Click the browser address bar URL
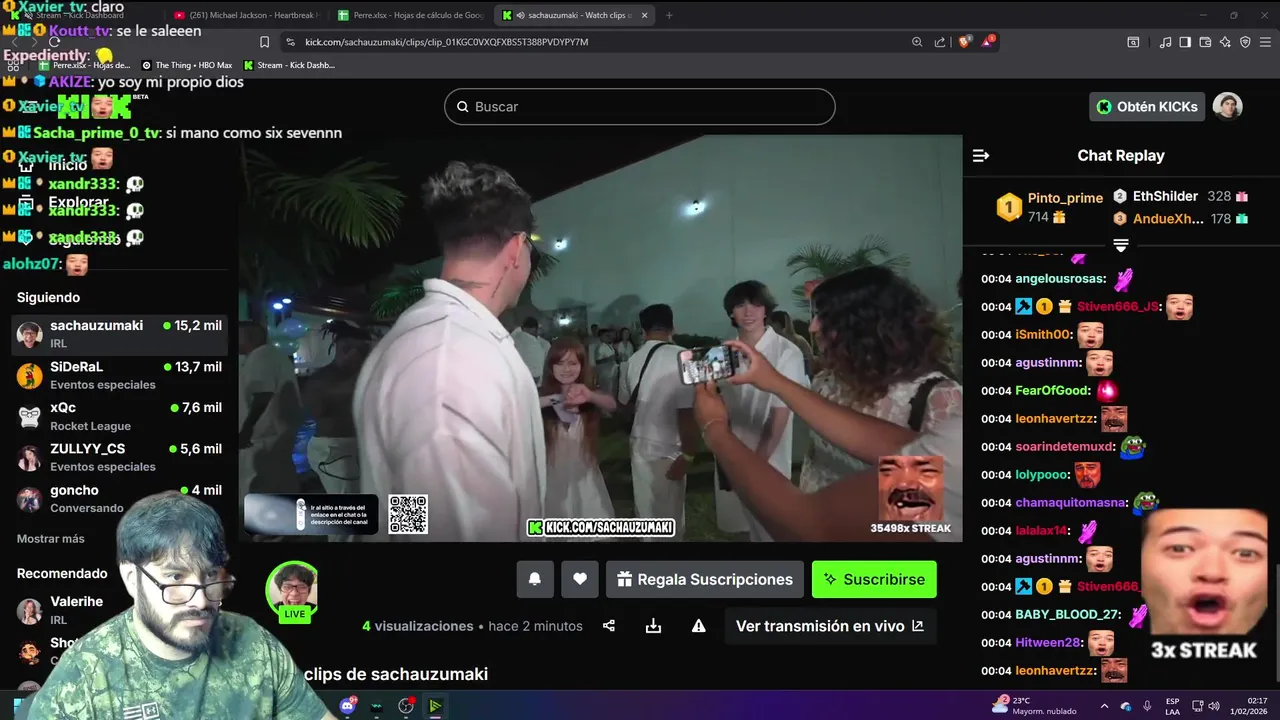 tap(446, 42)
